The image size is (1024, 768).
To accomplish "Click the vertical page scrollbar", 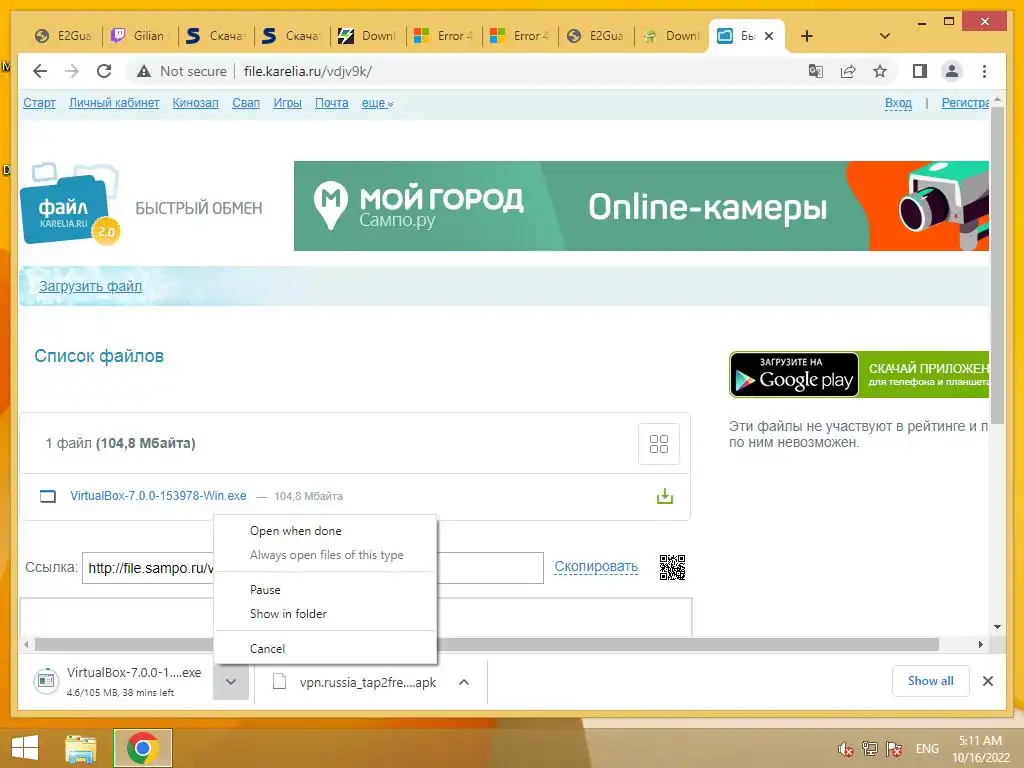I will 997,264.
